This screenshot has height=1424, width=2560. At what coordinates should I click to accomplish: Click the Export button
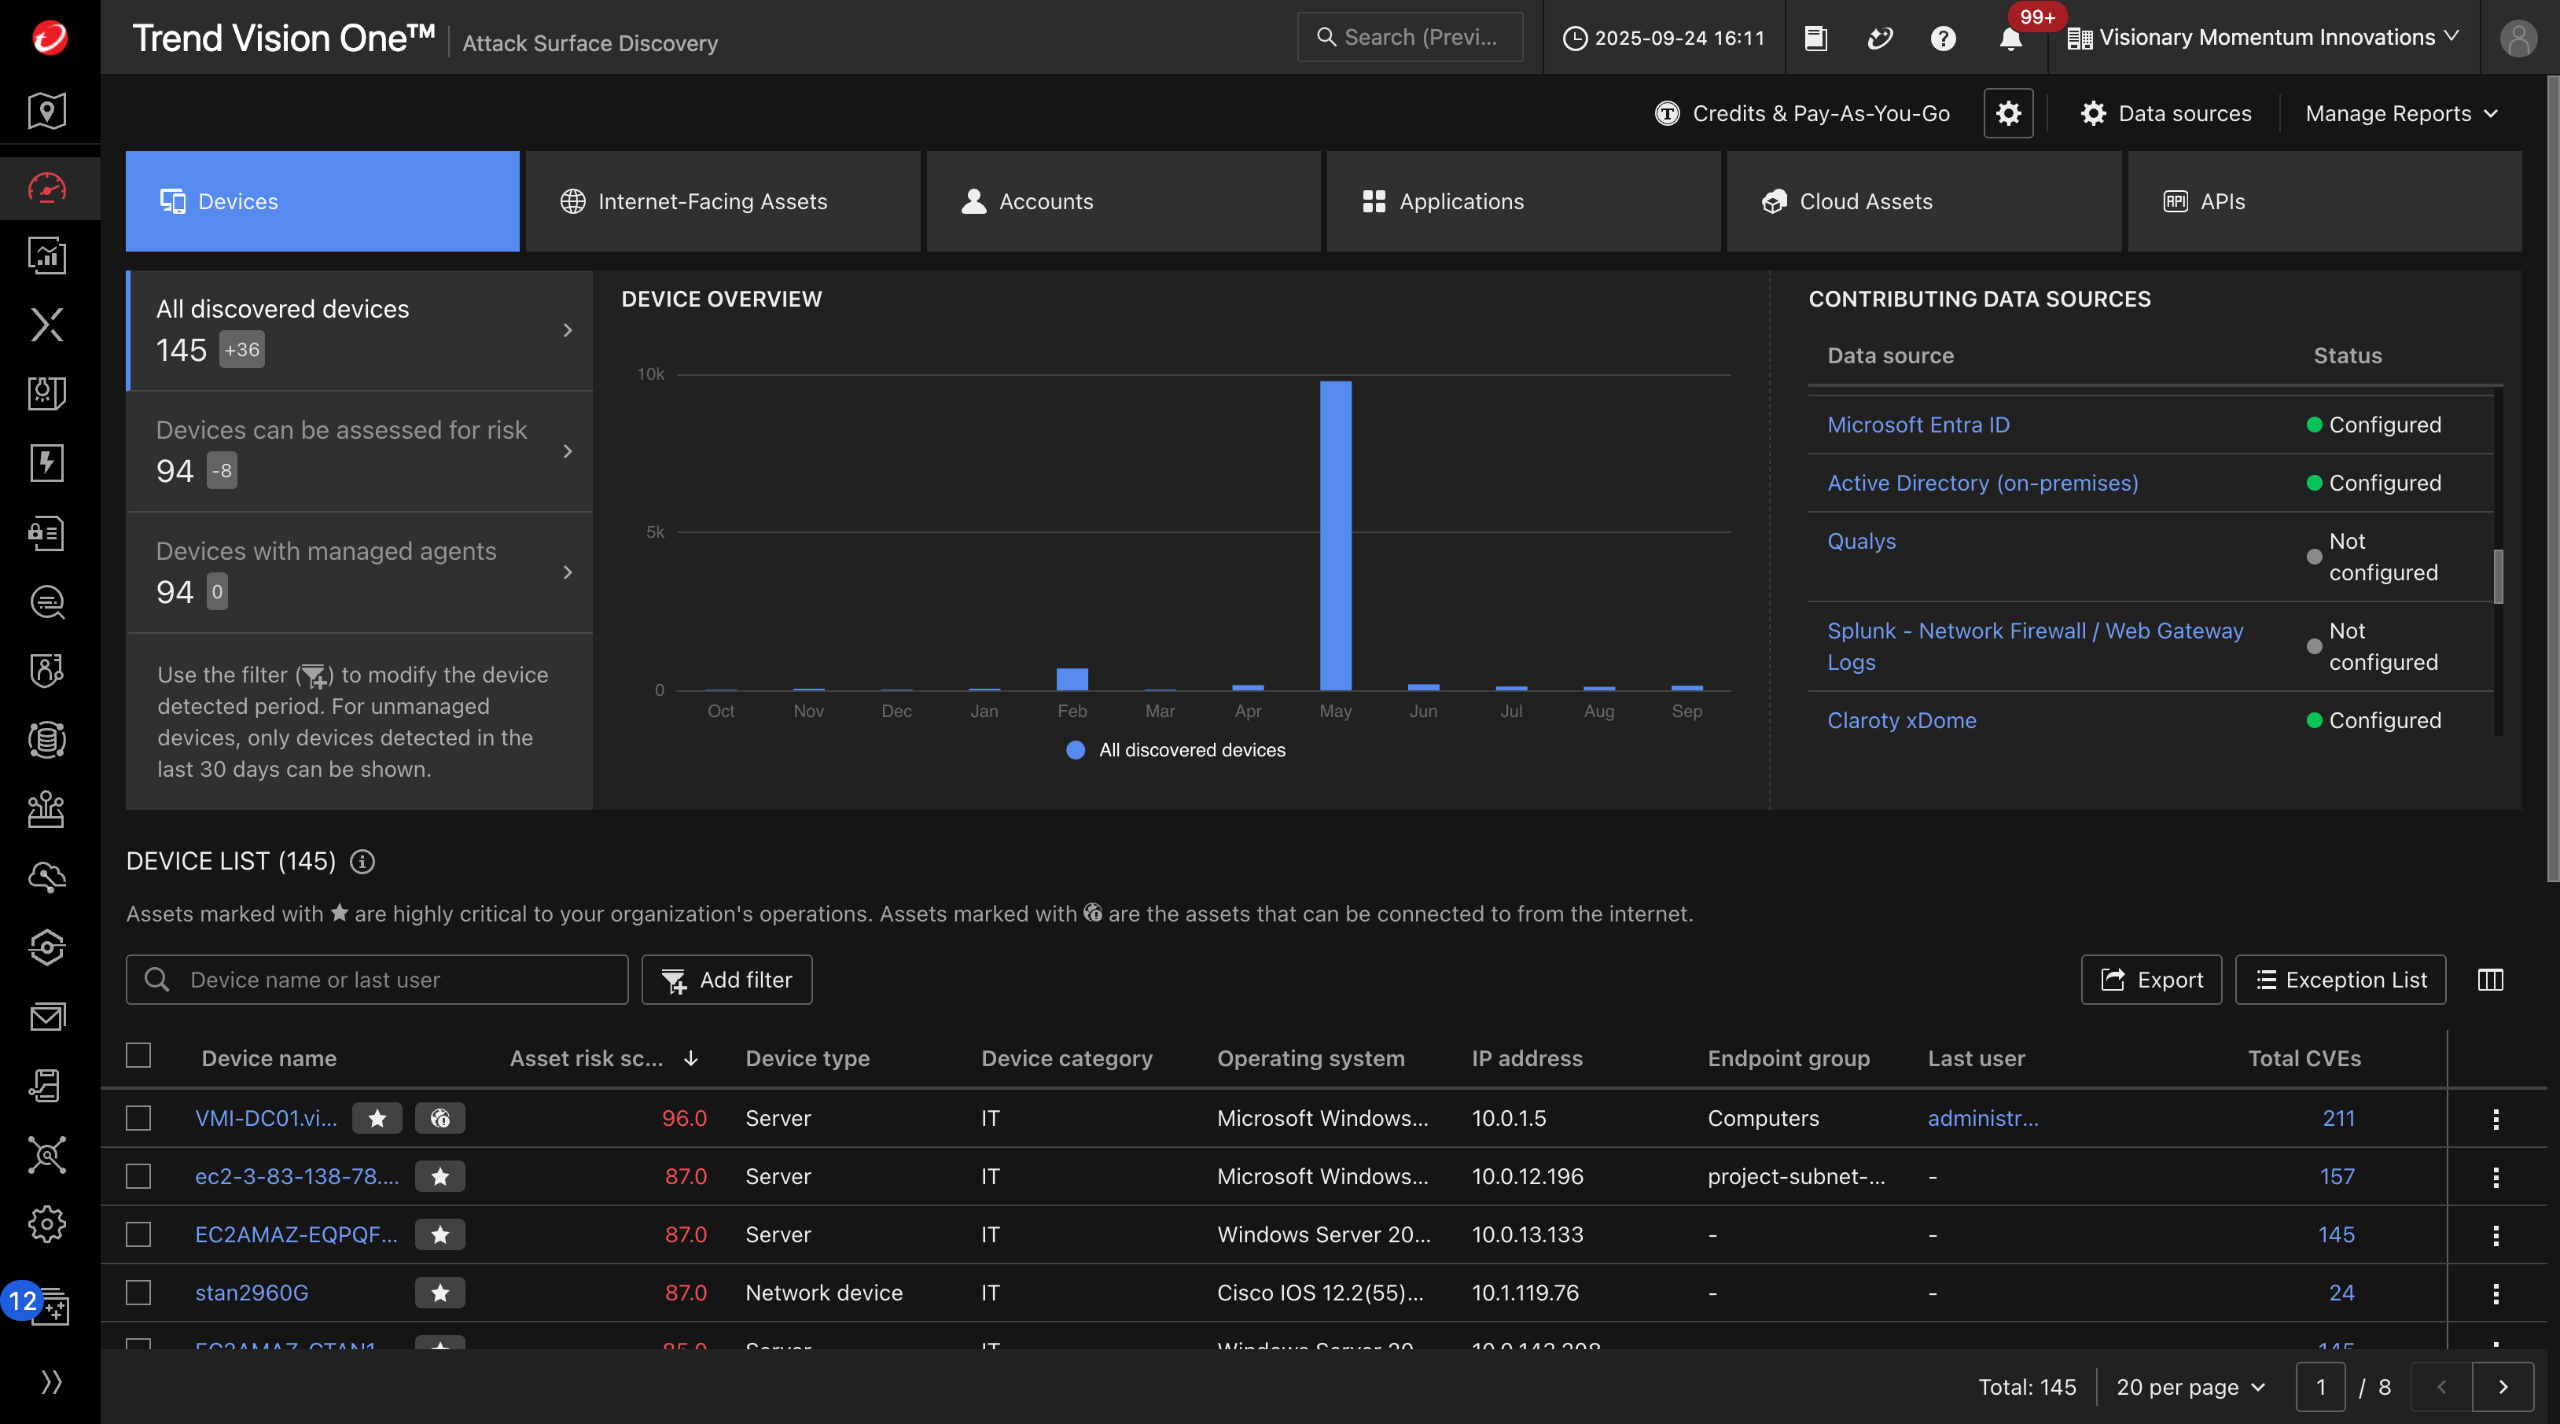2151,980
